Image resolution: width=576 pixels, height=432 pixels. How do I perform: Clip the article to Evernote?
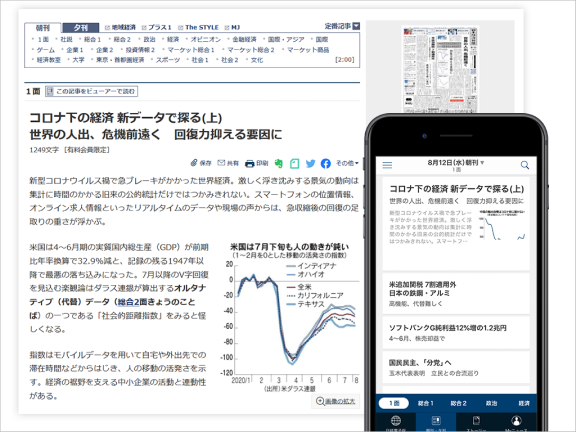pyautogui.click(x=279, y=163)
